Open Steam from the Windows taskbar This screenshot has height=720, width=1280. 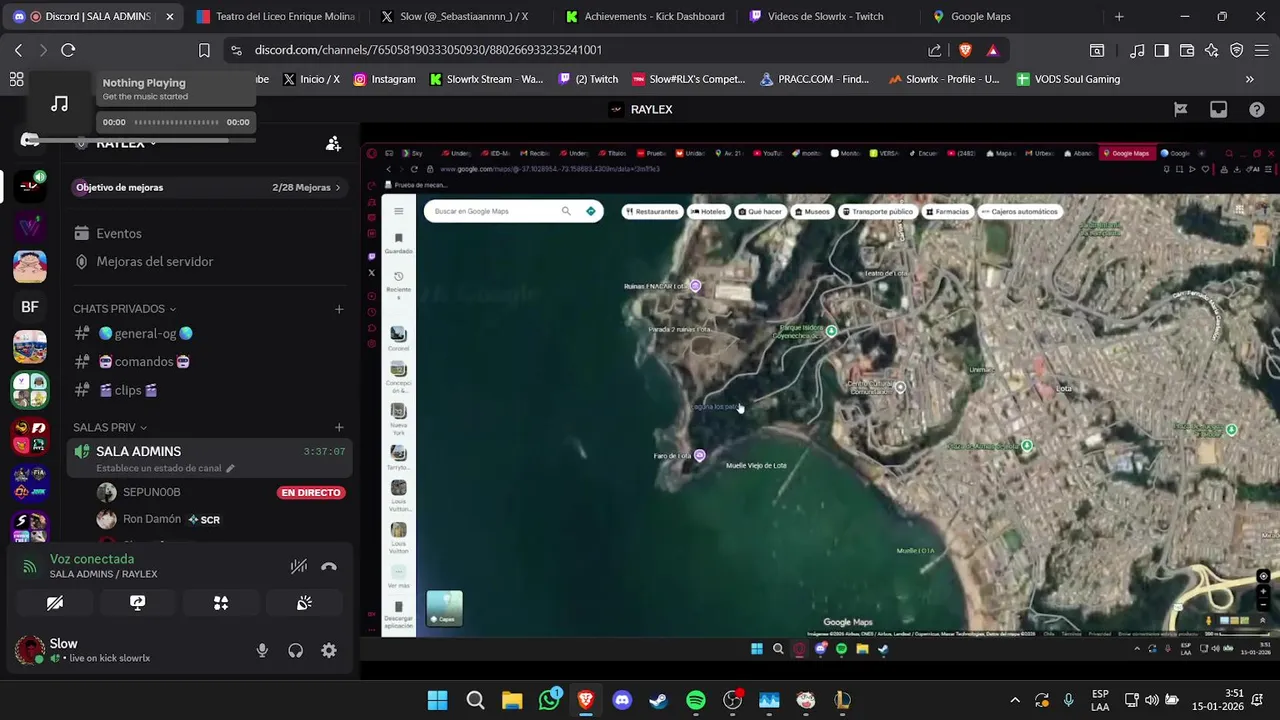click(659, 701)
